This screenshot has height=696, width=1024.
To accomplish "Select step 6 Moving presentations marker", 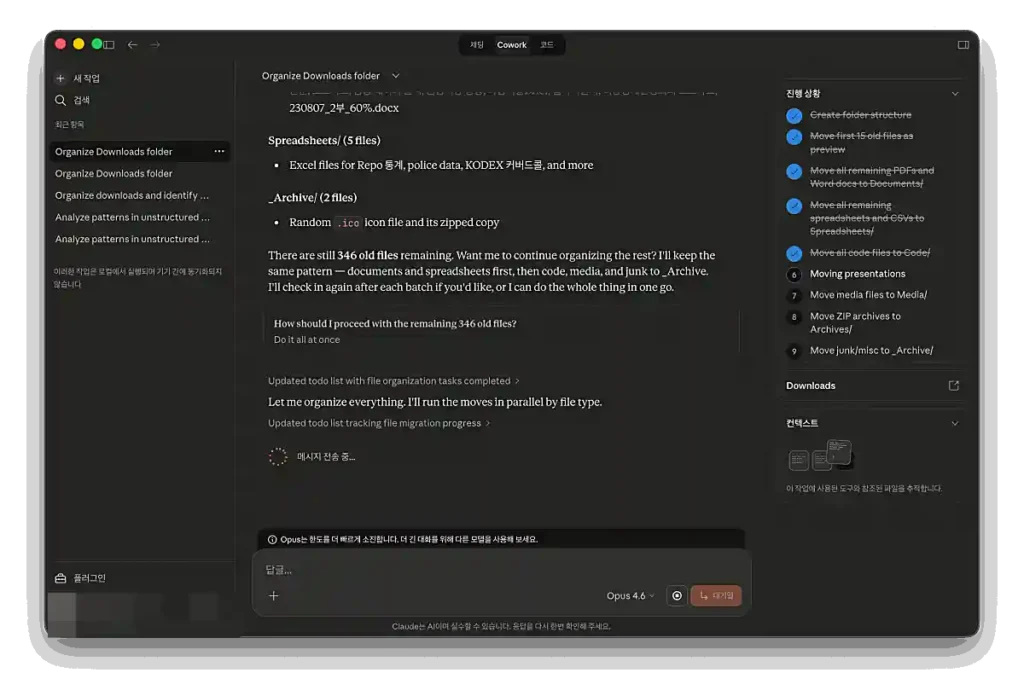I will pyautogui.click(x=794, y=274).
